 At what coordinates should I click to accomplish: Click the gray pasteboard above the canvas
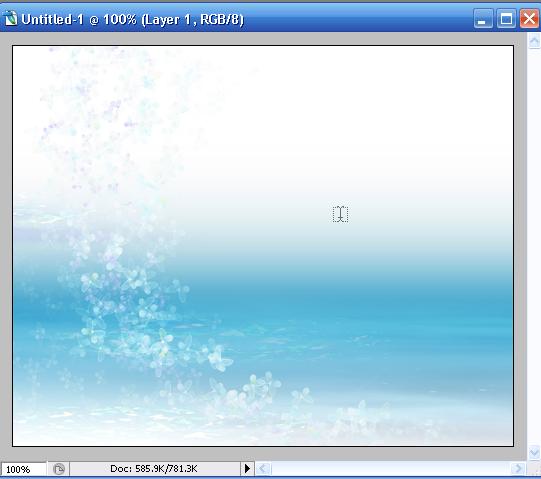263,39
